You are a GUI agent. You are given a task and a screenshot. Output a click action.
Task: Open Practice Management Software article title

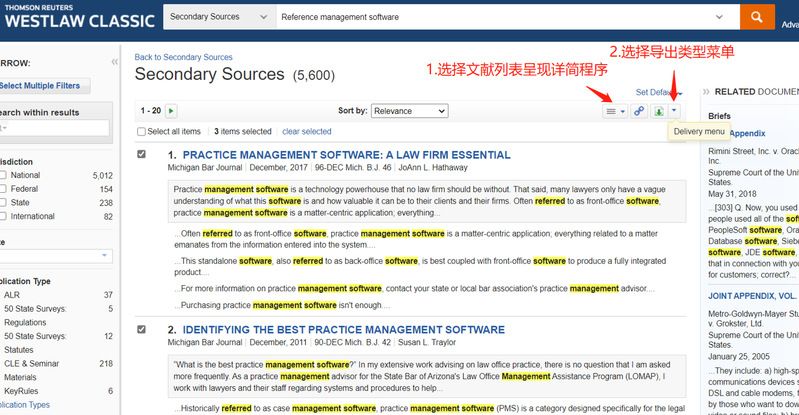346,155
